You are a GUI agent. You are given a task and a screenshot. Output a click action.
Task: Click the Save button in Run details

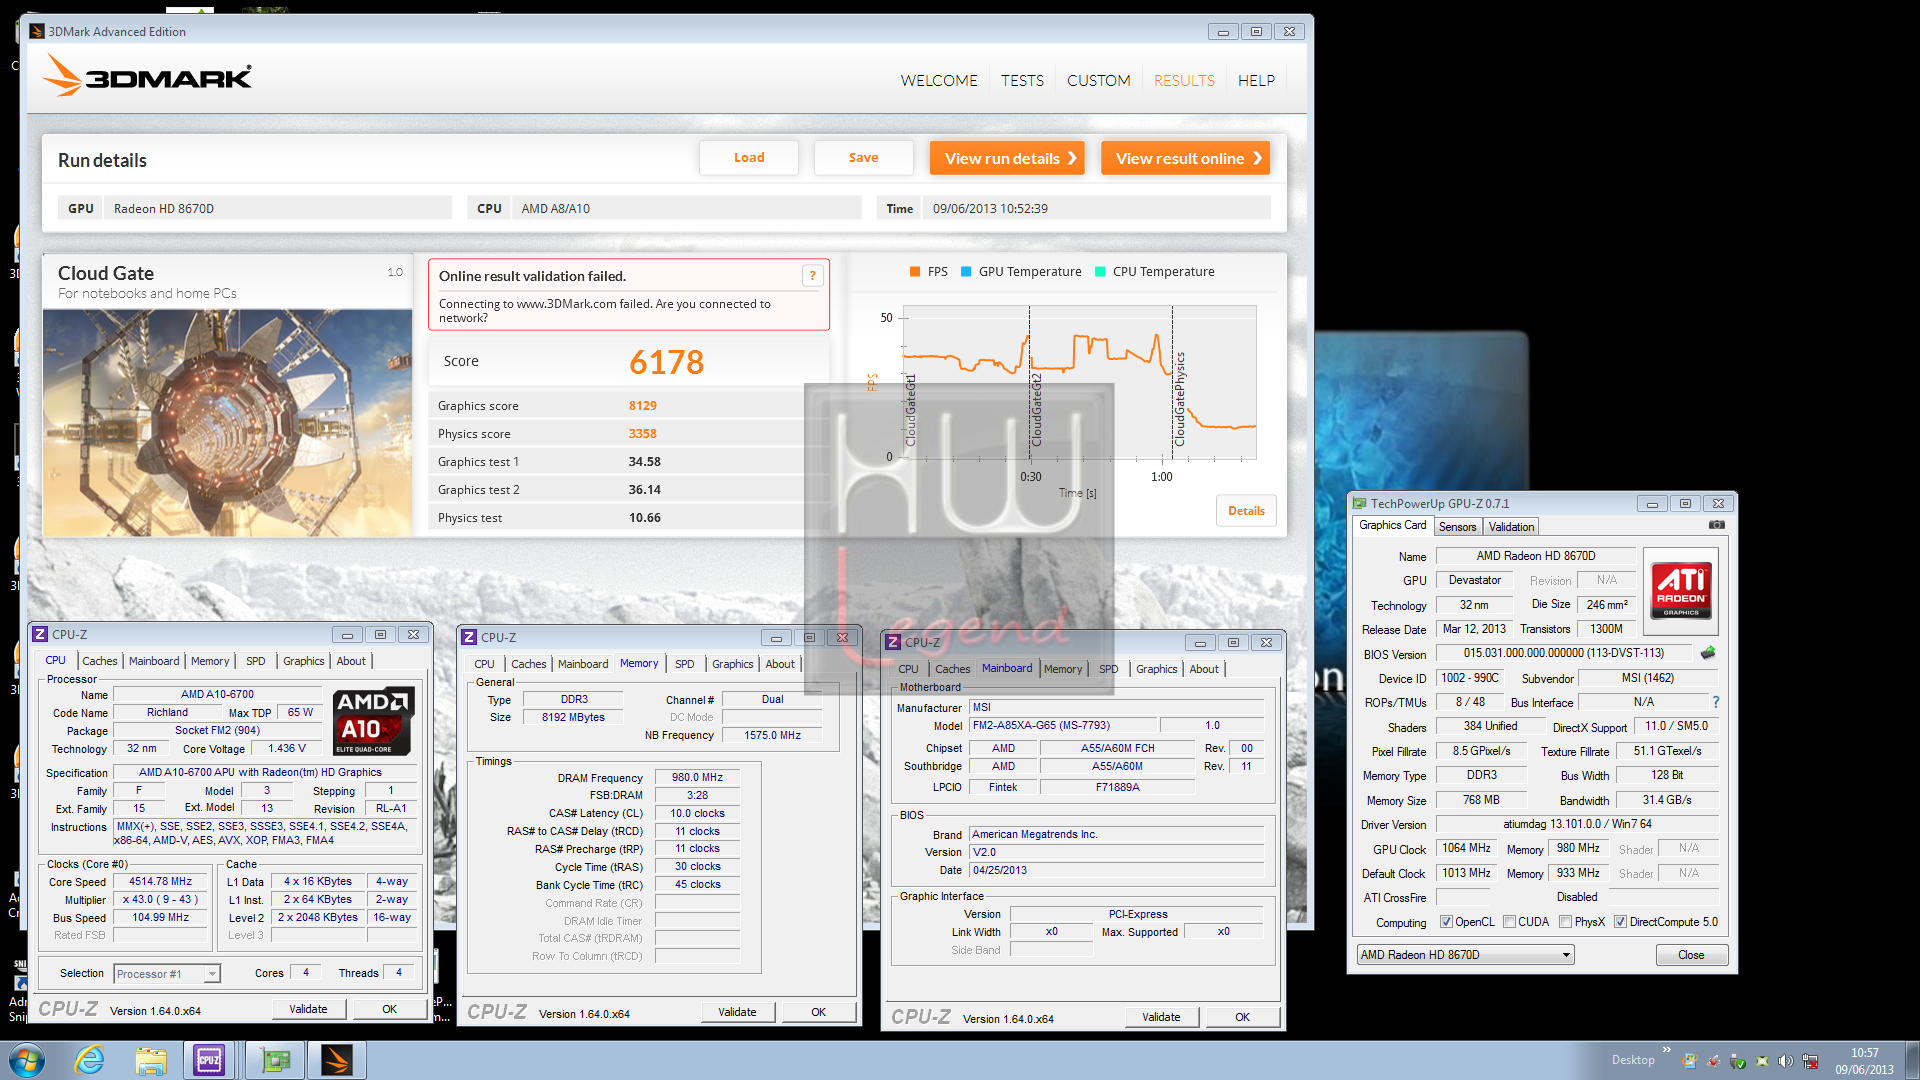coord(863,158)
